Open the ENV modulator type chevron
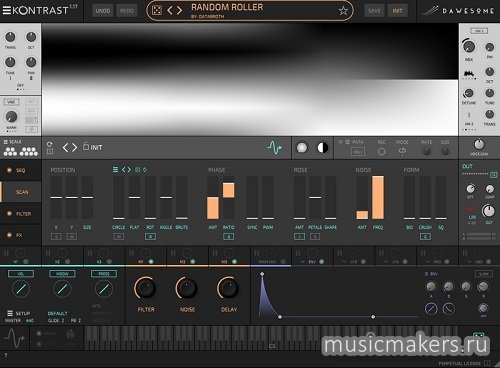 302,262
